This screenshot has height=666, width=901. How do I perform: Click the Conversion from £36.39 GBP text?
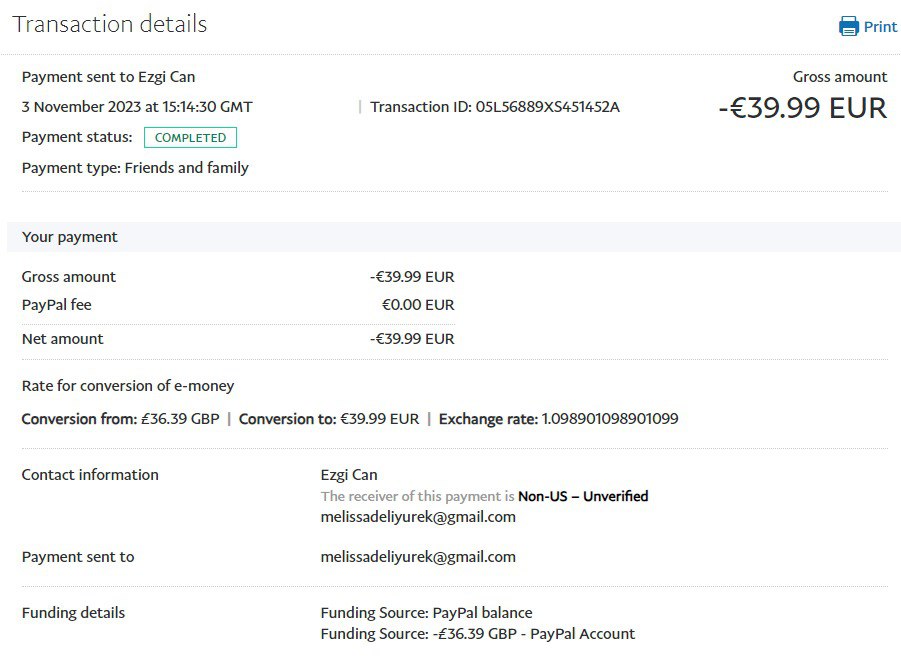pos(120,419)
